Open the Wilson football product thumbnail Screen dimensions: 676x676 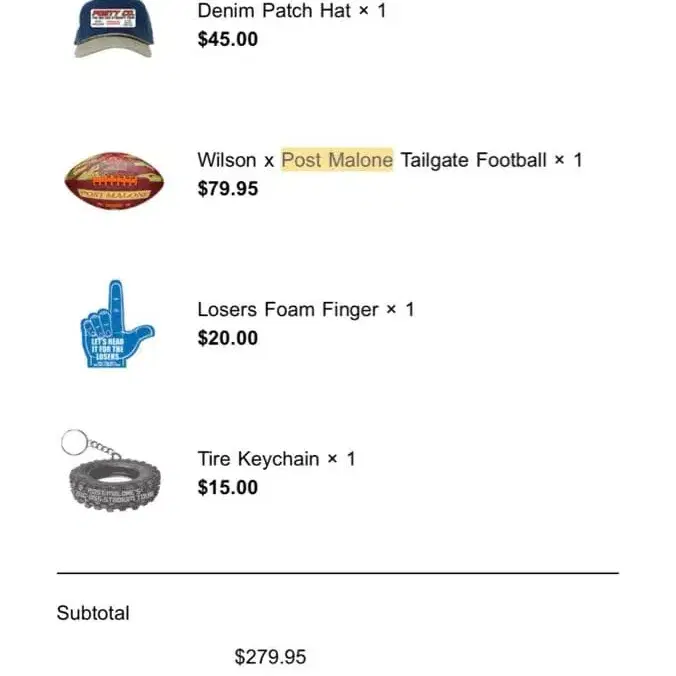114,179
